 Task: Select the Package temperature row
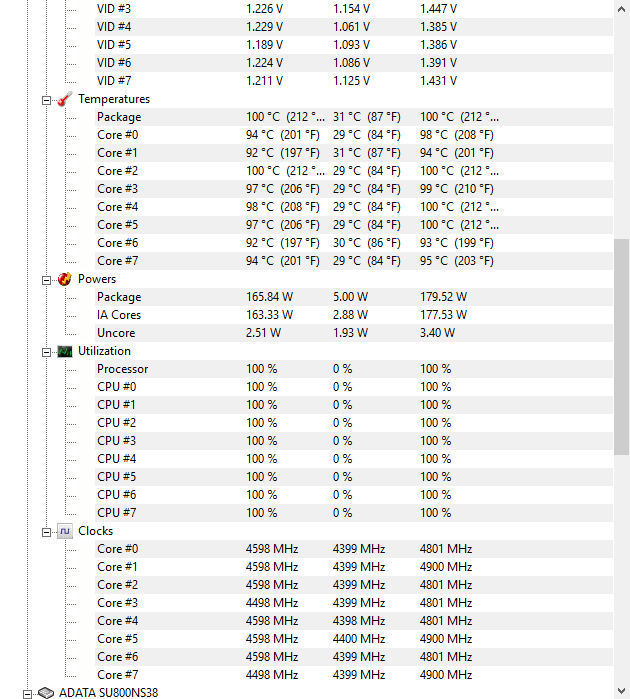pos(354,117)
